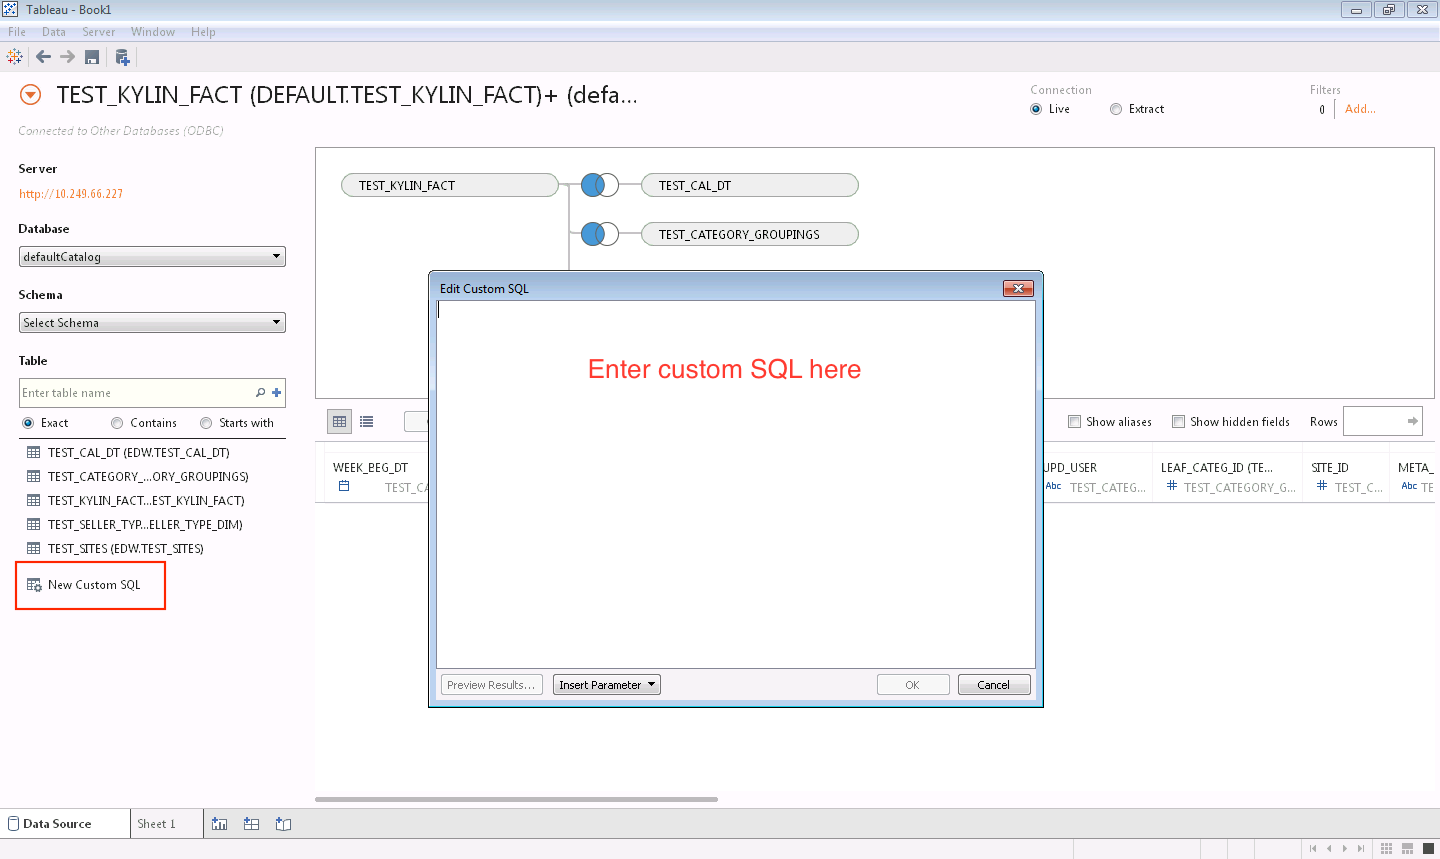This screenshot has height=859, width=1440.
Task: Create a new worksheet from bottom tabs
Action: [x=220, y=824]
